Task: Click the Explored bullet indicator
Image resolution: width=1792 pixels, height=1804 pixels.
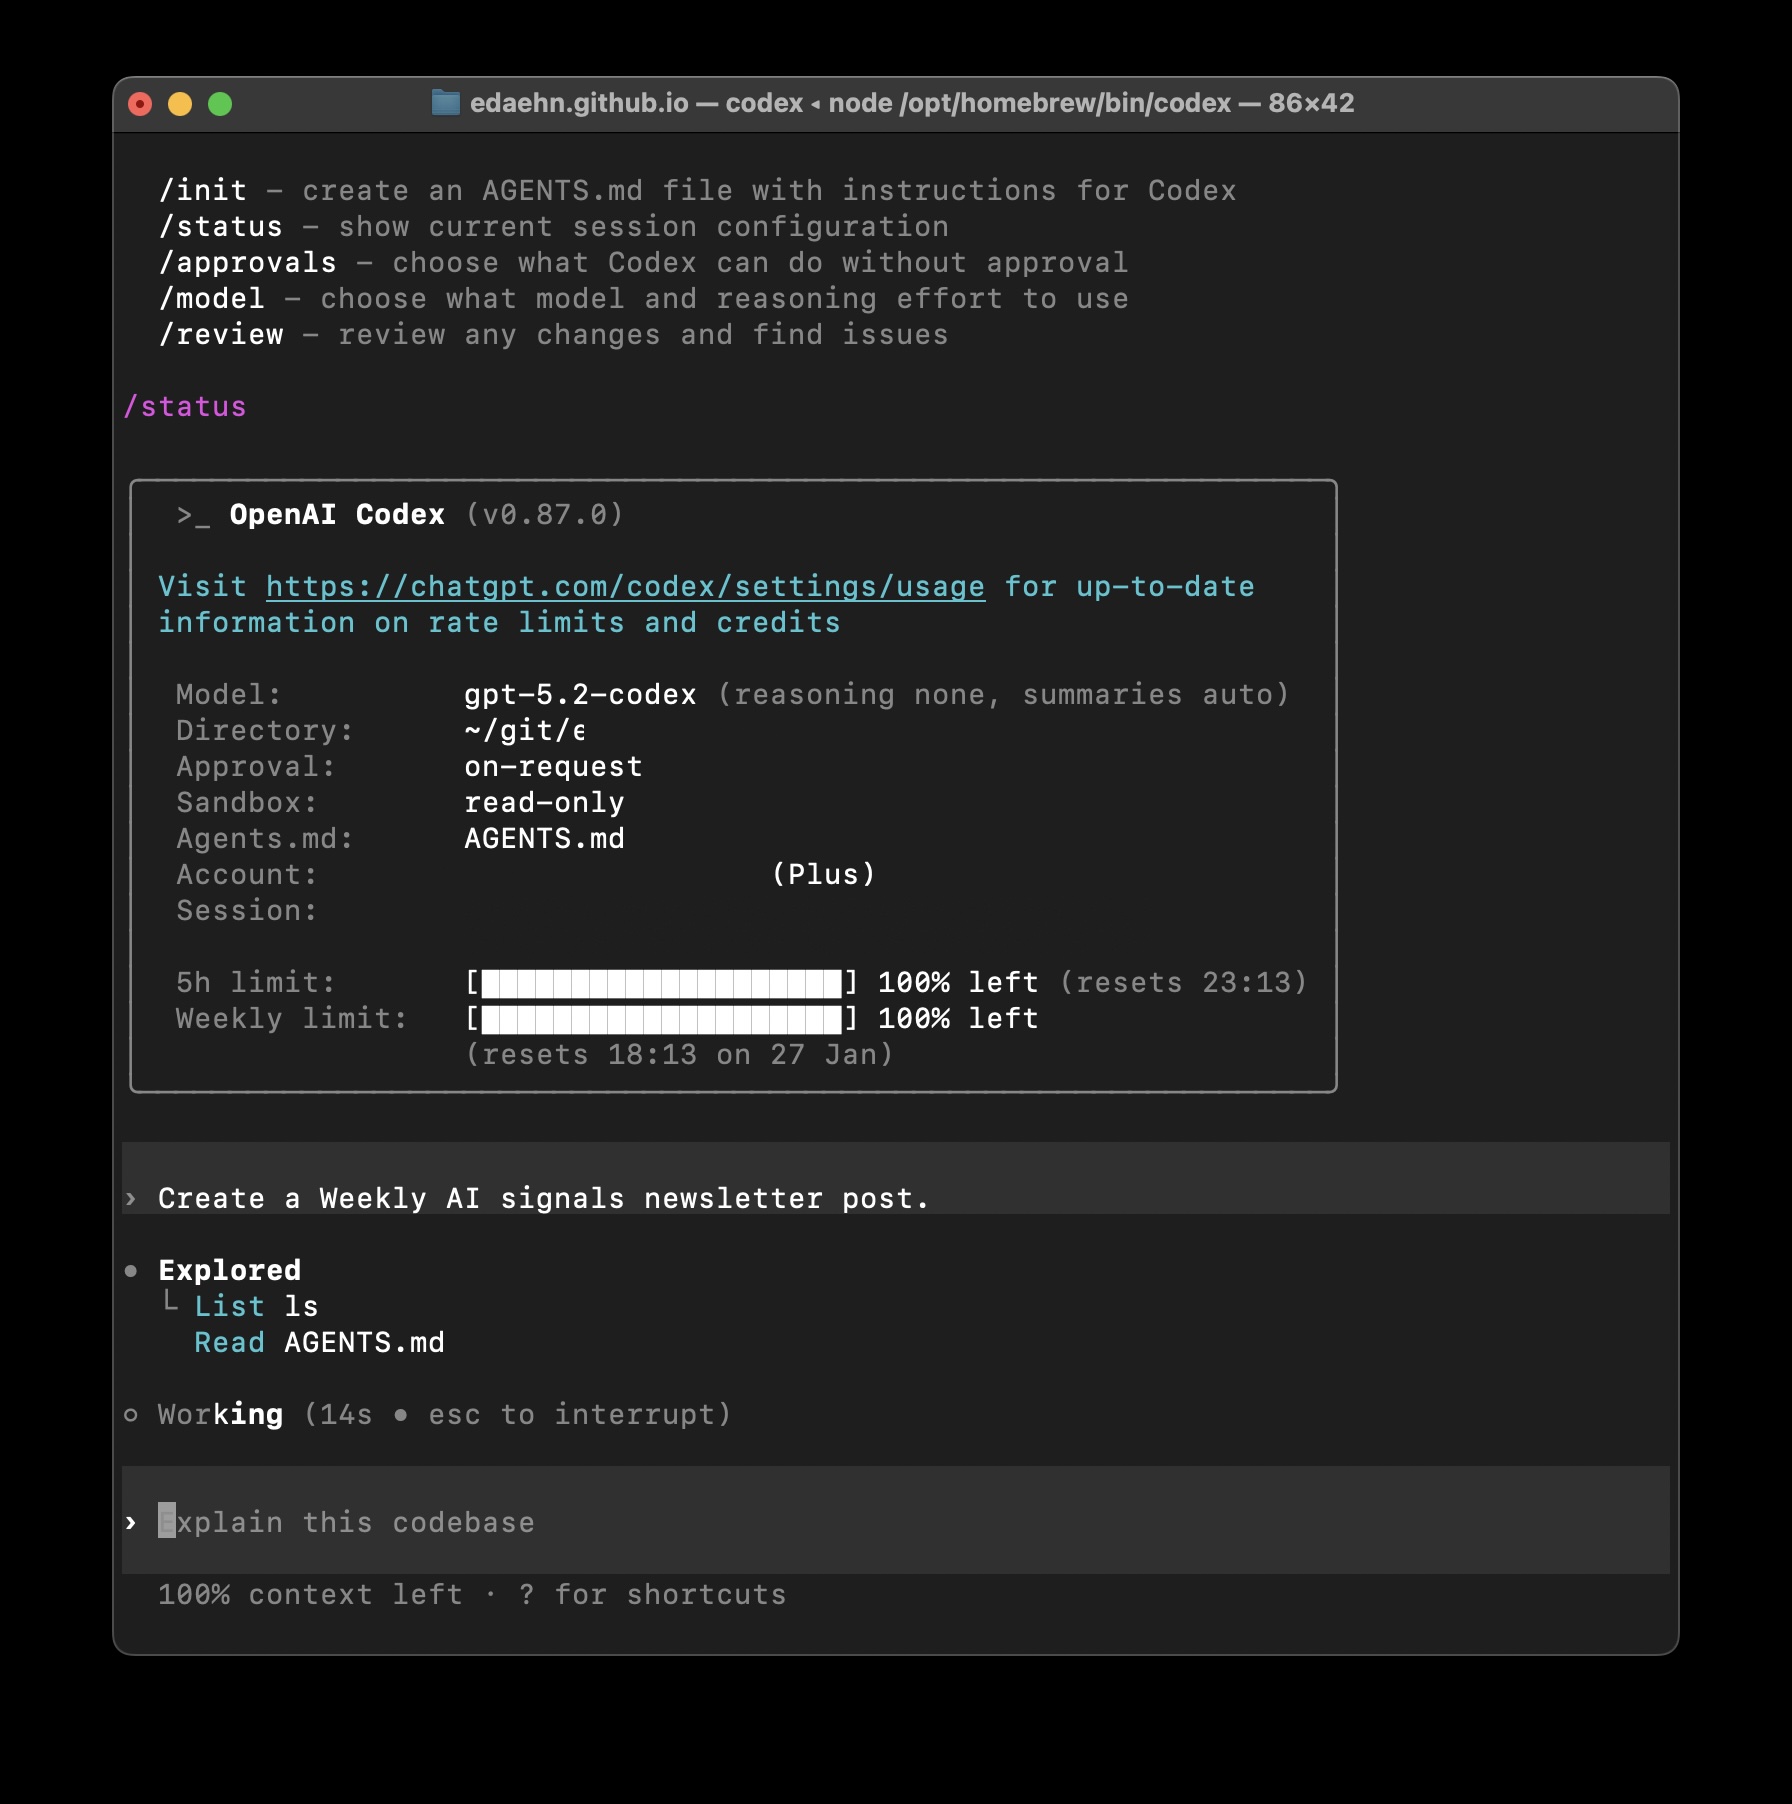Action: pos(131,1270)
